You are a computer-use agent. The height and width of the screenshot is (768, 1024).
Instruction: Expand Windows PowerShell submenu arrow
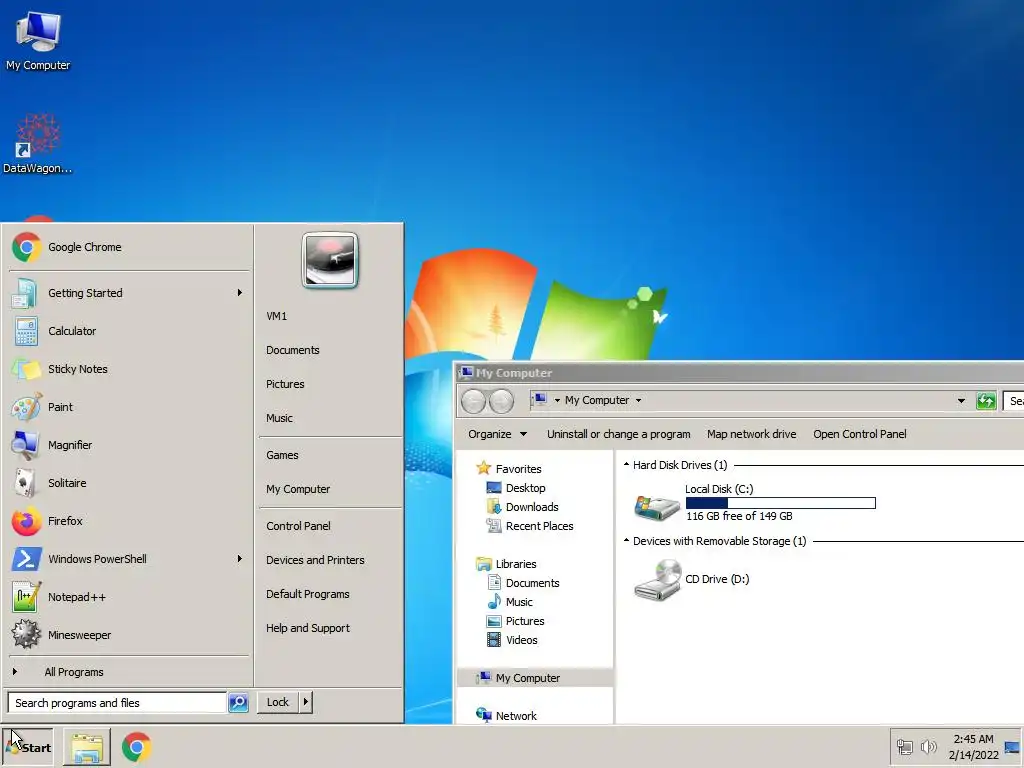tap(240, 559)
